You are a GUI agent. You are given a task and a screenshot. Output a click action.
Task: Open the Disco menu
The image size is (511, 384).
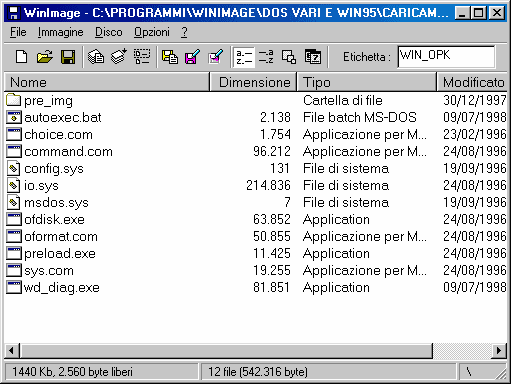pyautogui.click(x=109, y=32)
